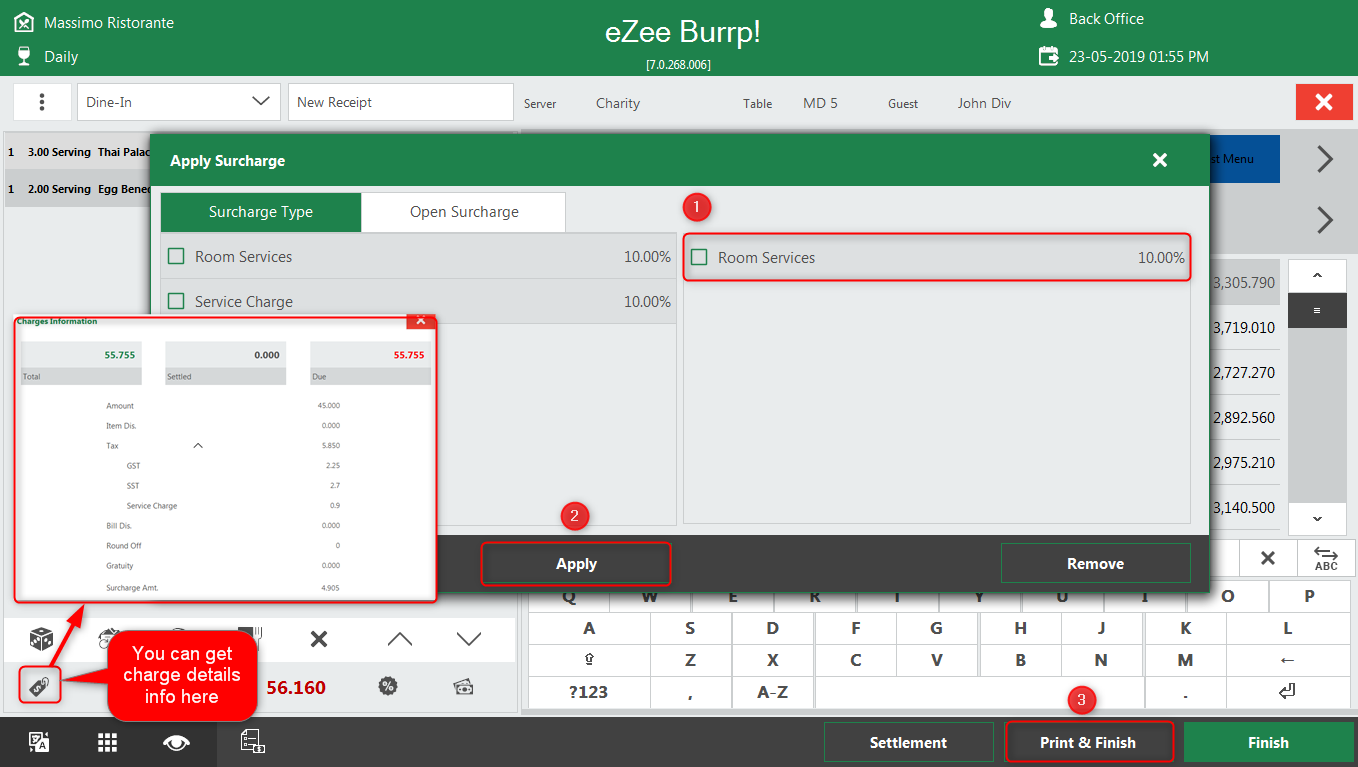Image resolution: width=1358 pixels, height=767 pixels.
Task: Switch keyboard to ?123 symbols
Action: click(589, 691)
